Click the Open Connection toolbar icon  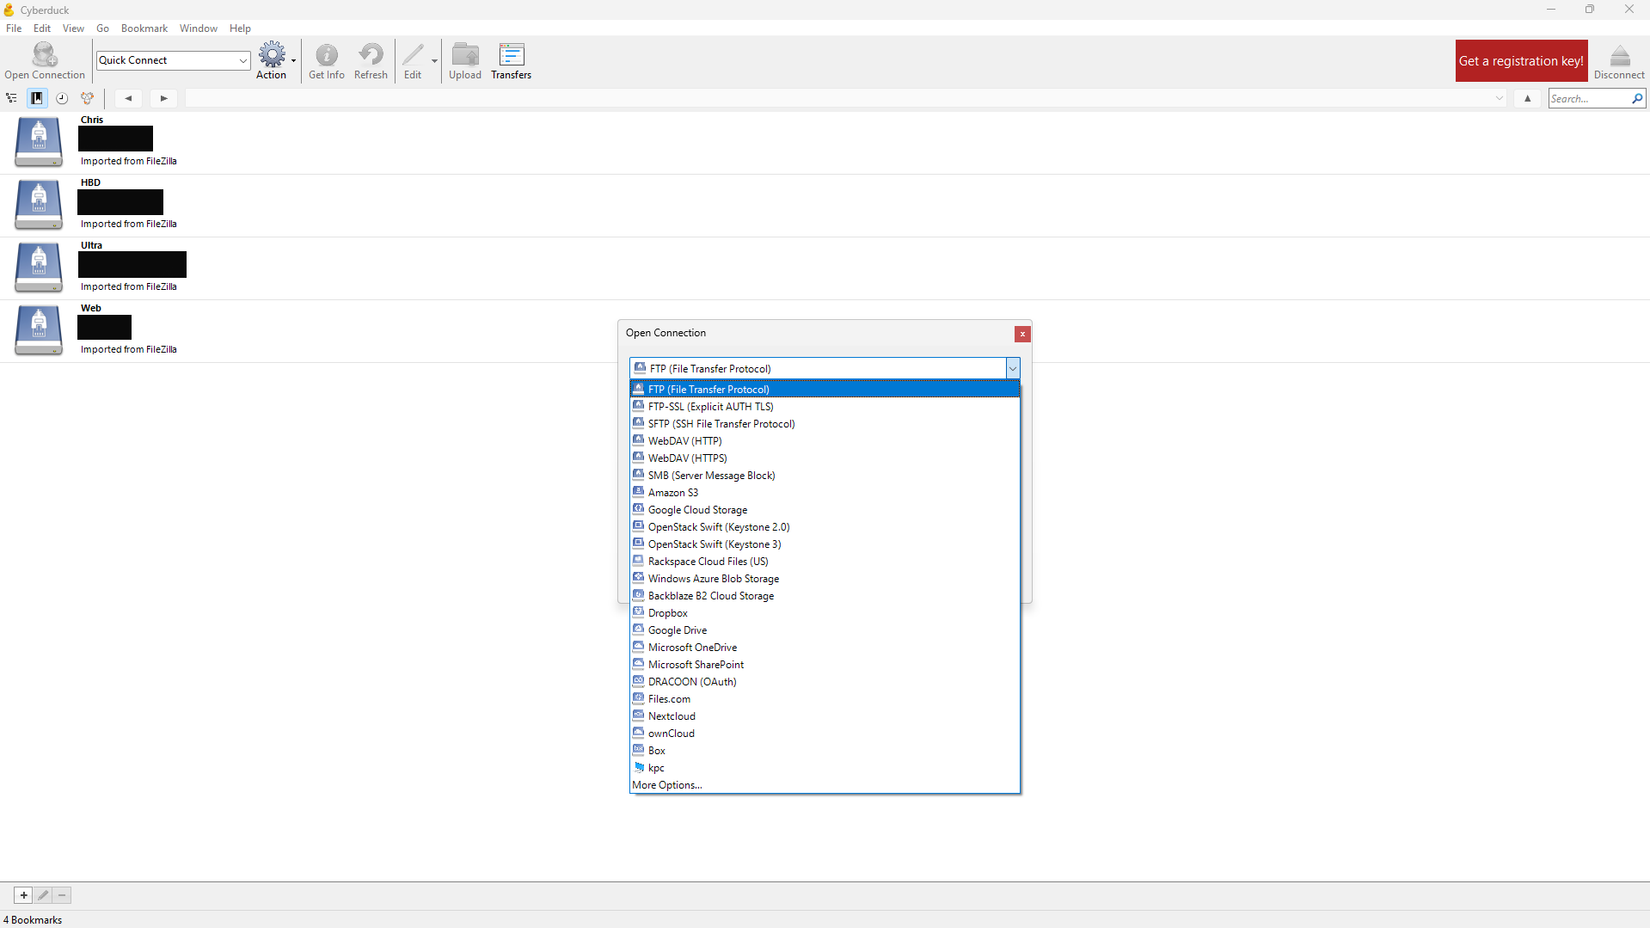44,60
